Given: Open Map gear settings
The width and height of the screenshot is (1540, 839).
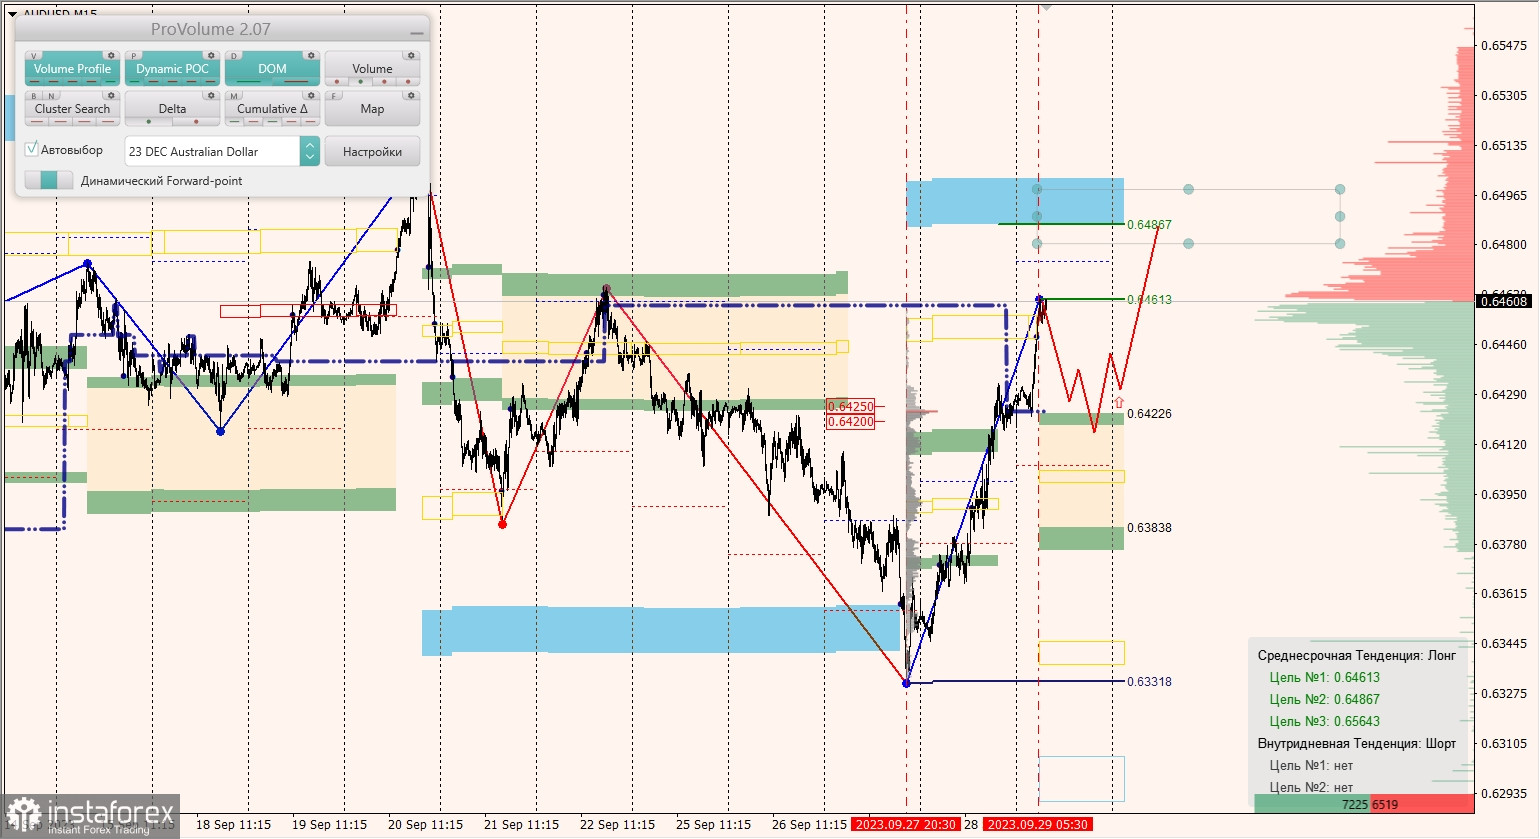Looking at the screenshot, I should pyautogui.click(x=411, y=96).
